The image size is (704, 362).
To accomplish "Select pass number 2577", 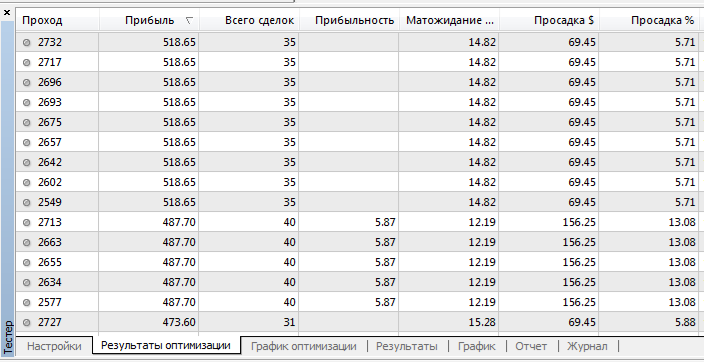I will (50, 302).
